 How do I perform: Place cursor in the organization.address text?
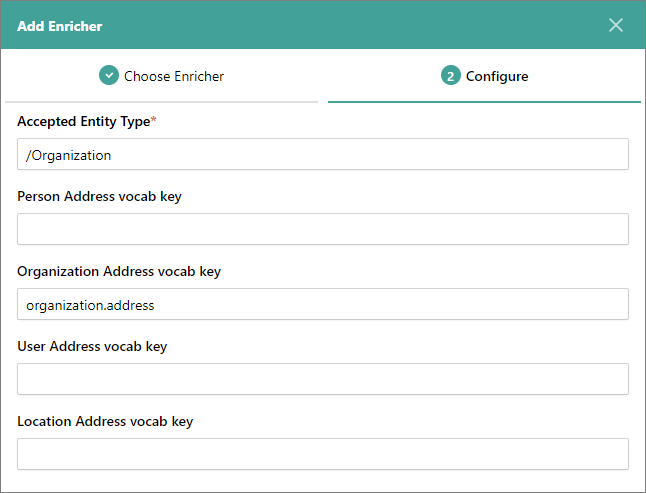(90, 305)
